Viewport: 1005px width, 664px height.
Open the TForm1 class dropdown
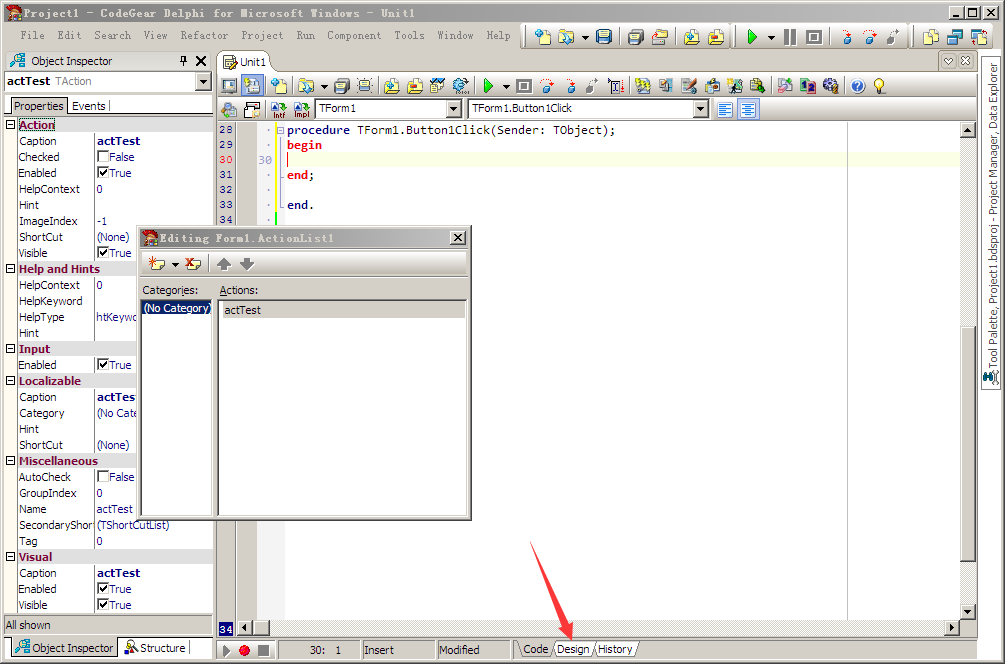(453, 109)
